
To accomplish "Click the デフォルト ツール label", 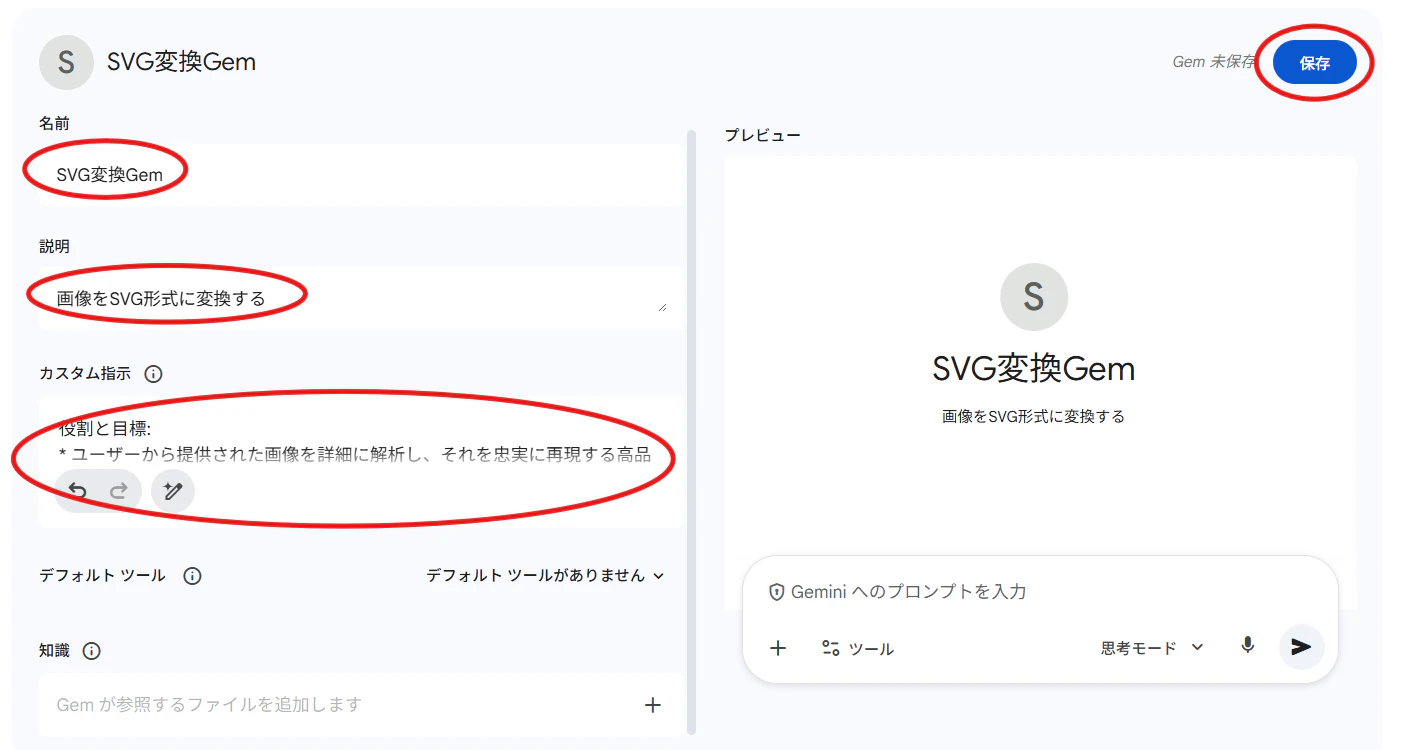I will click(102, 576).
